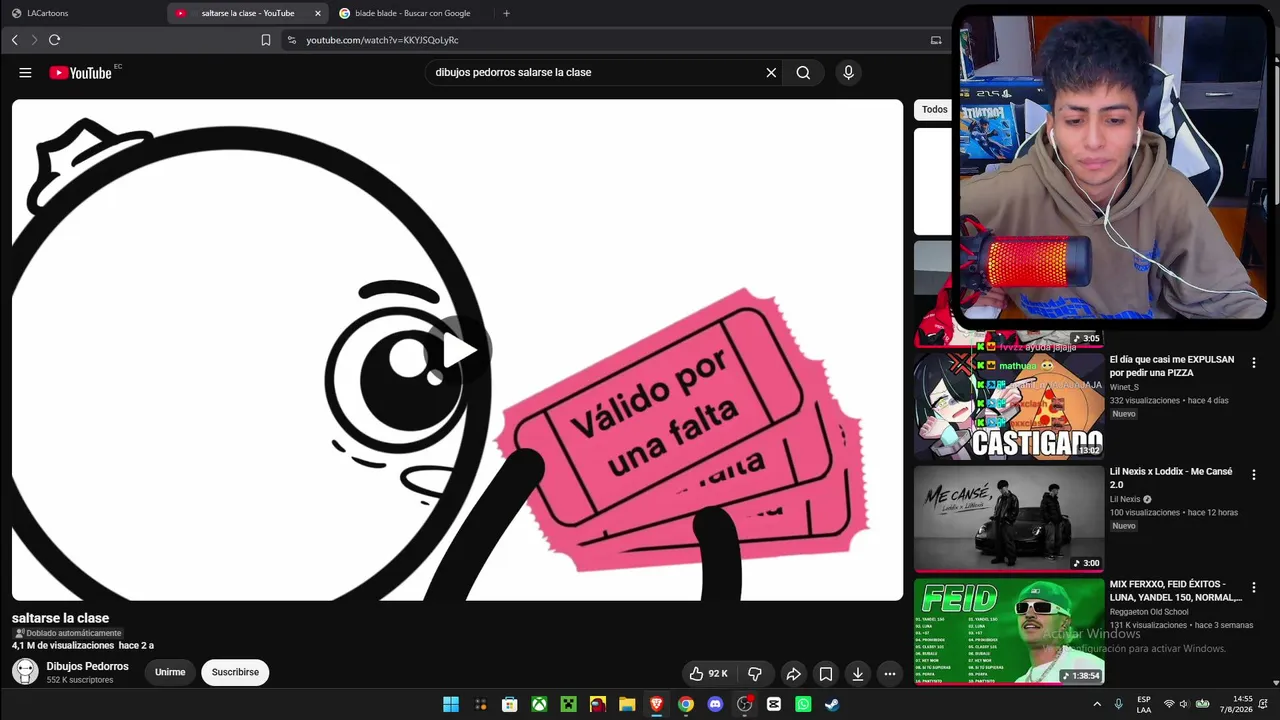Screen dimensions: 1280x720
Task: Dislike the video
Action: [x=755, y=674]
